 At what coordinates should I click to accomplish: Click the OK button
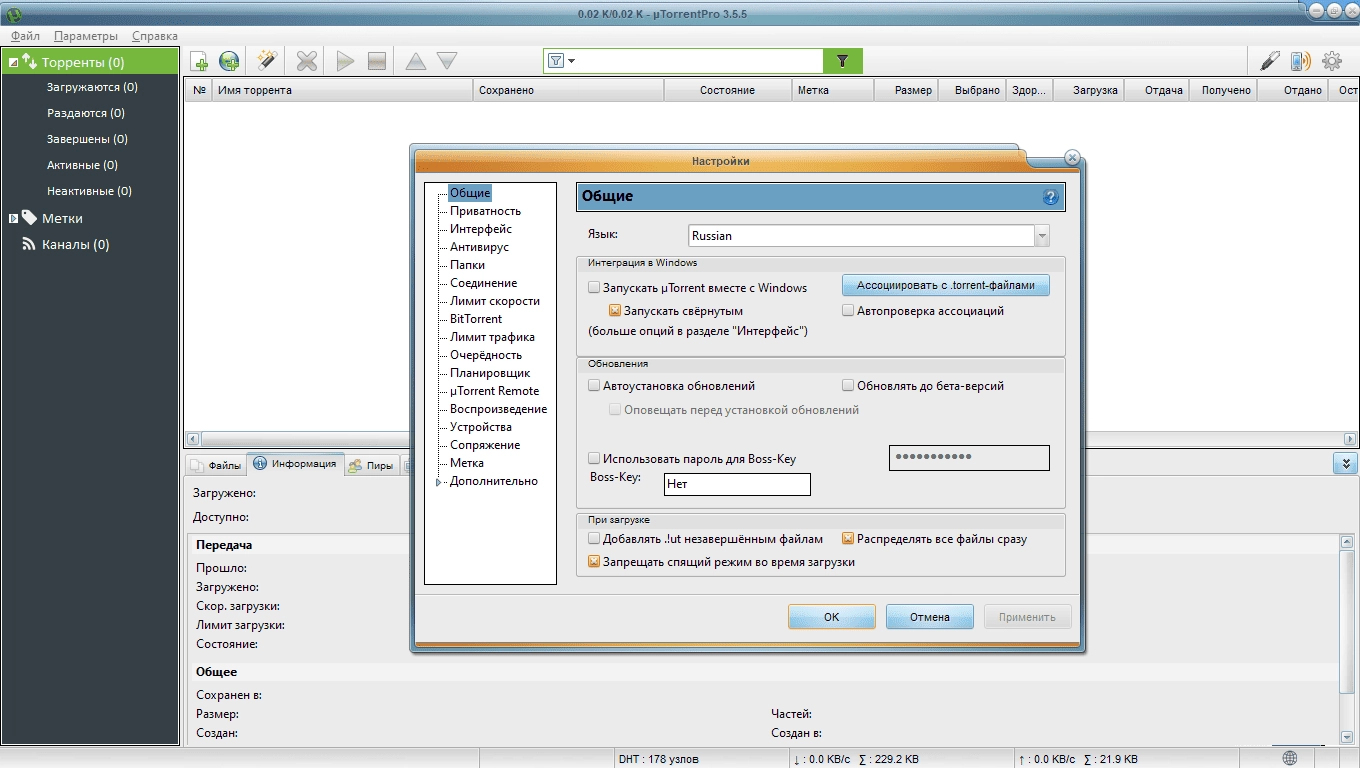coord(831,617)
